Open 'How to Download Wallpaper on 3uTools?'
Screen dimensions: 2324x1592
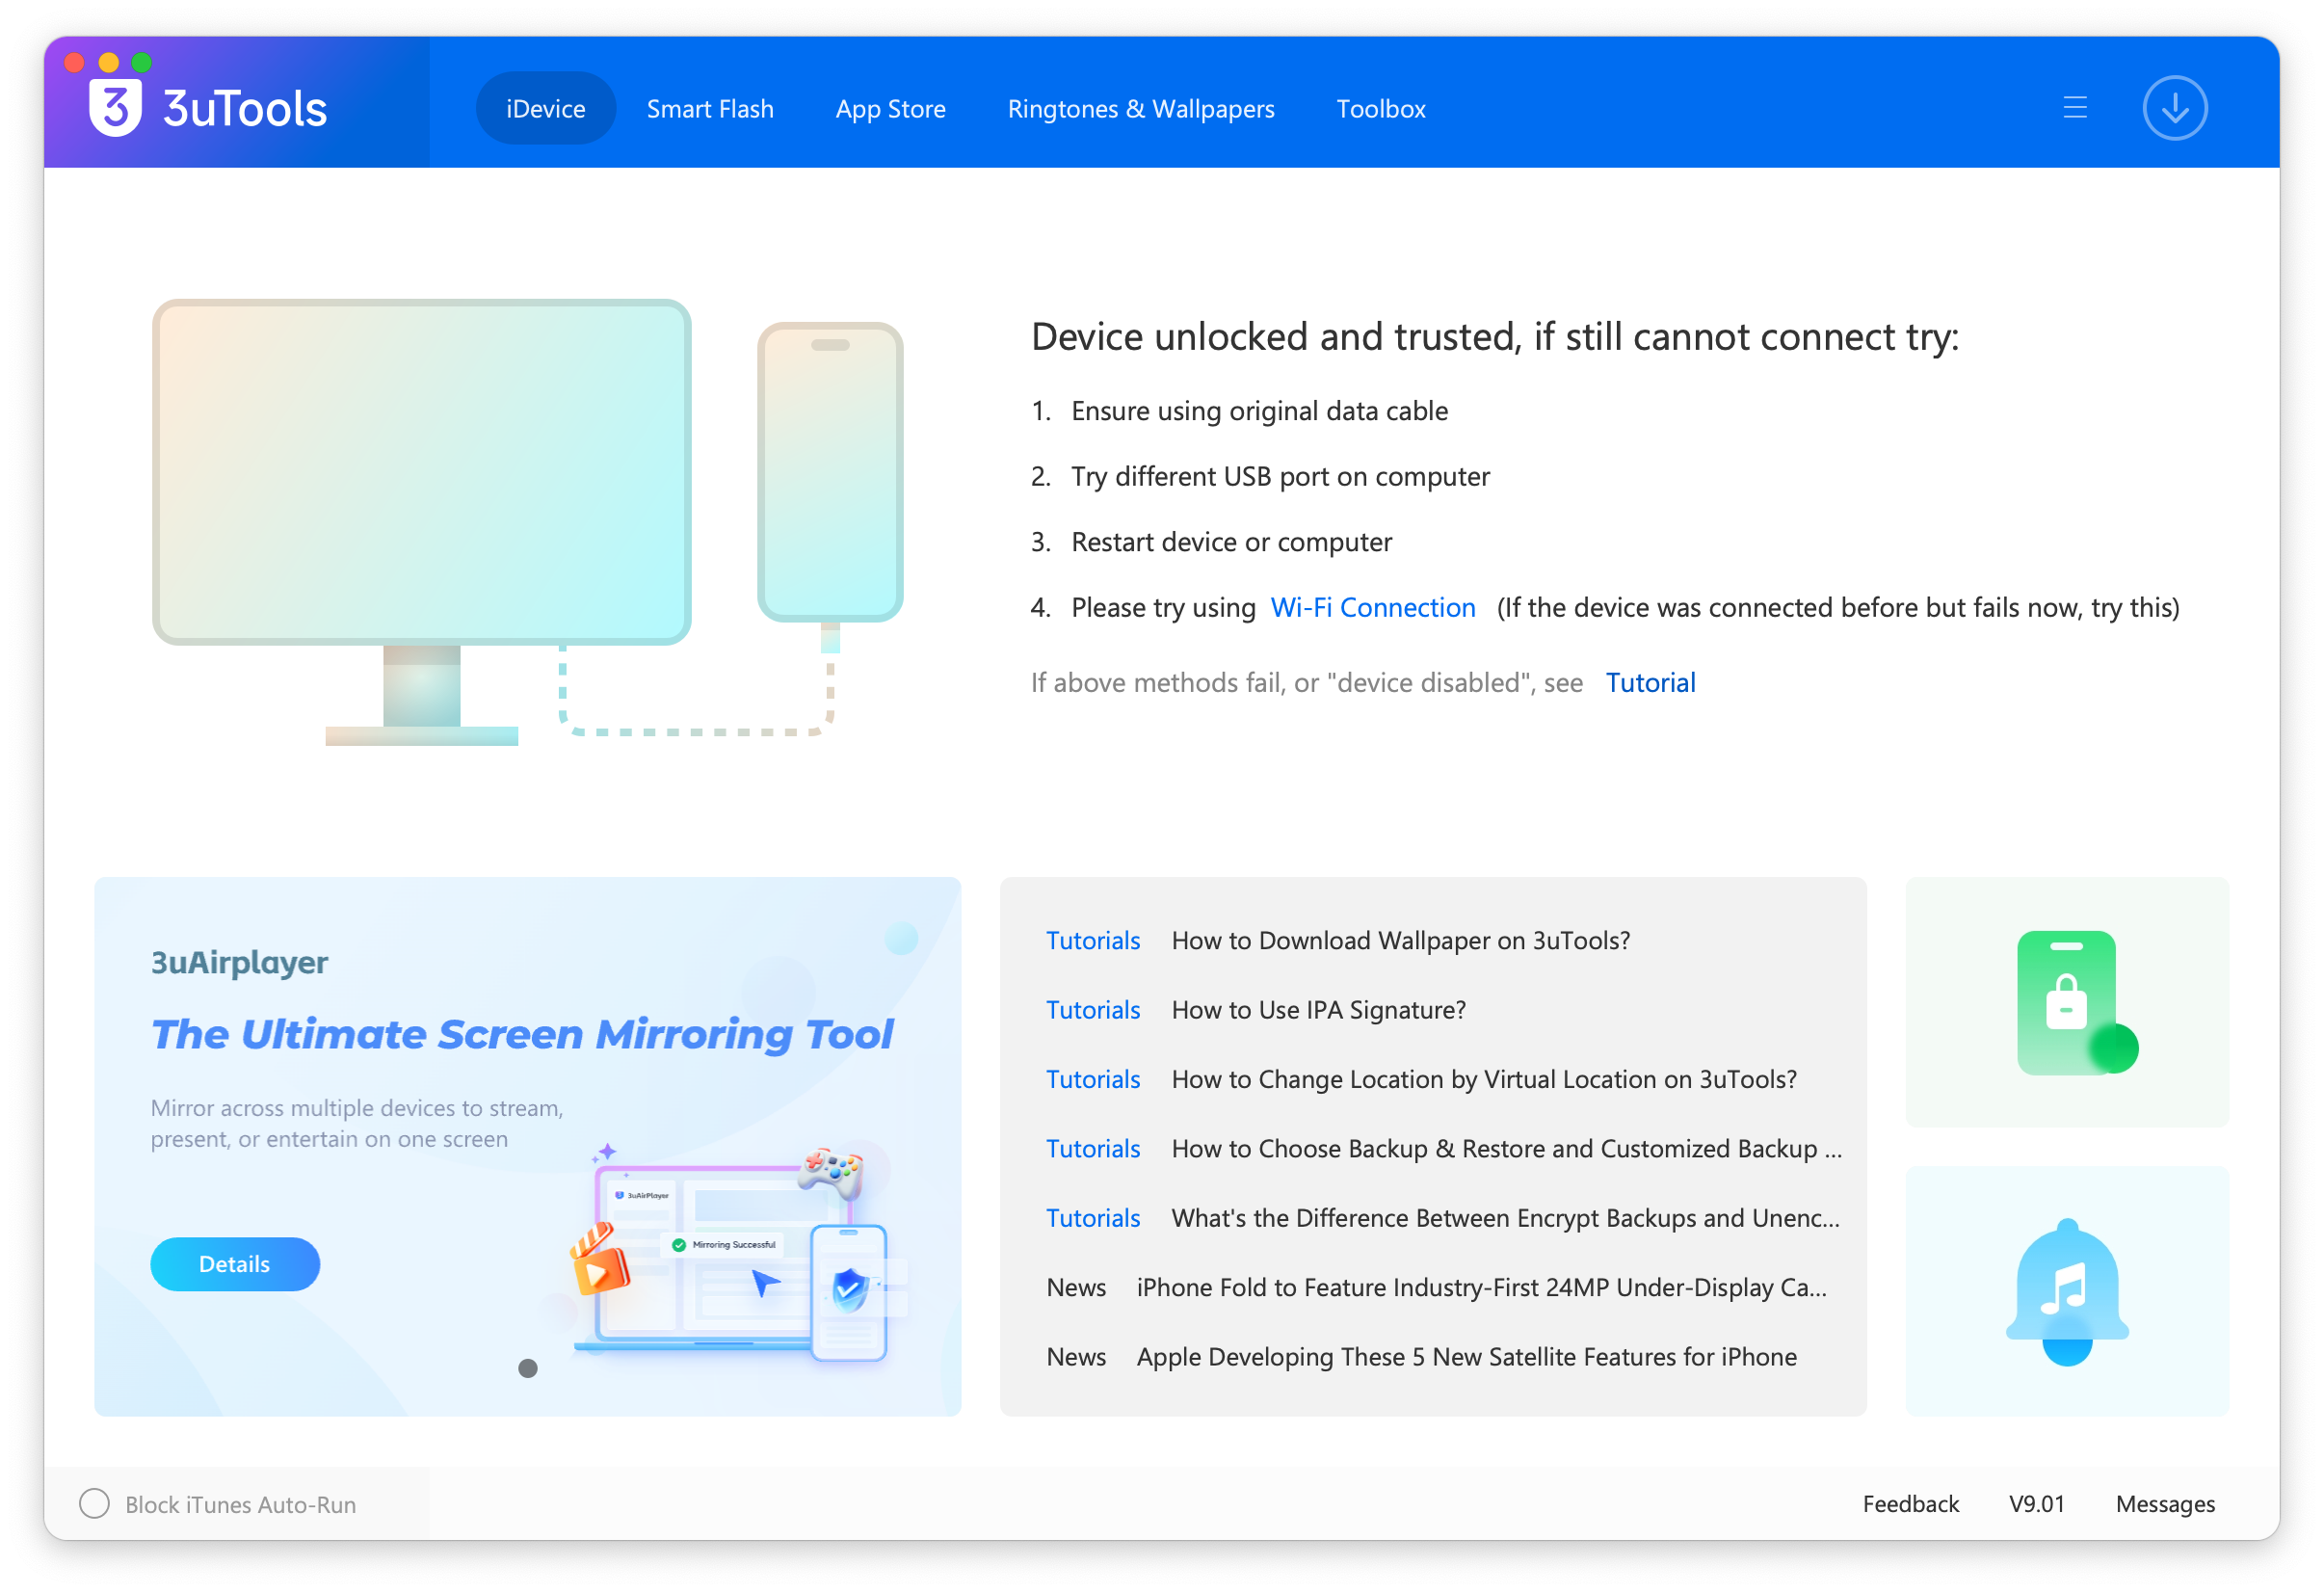(x=1400, y=940)
